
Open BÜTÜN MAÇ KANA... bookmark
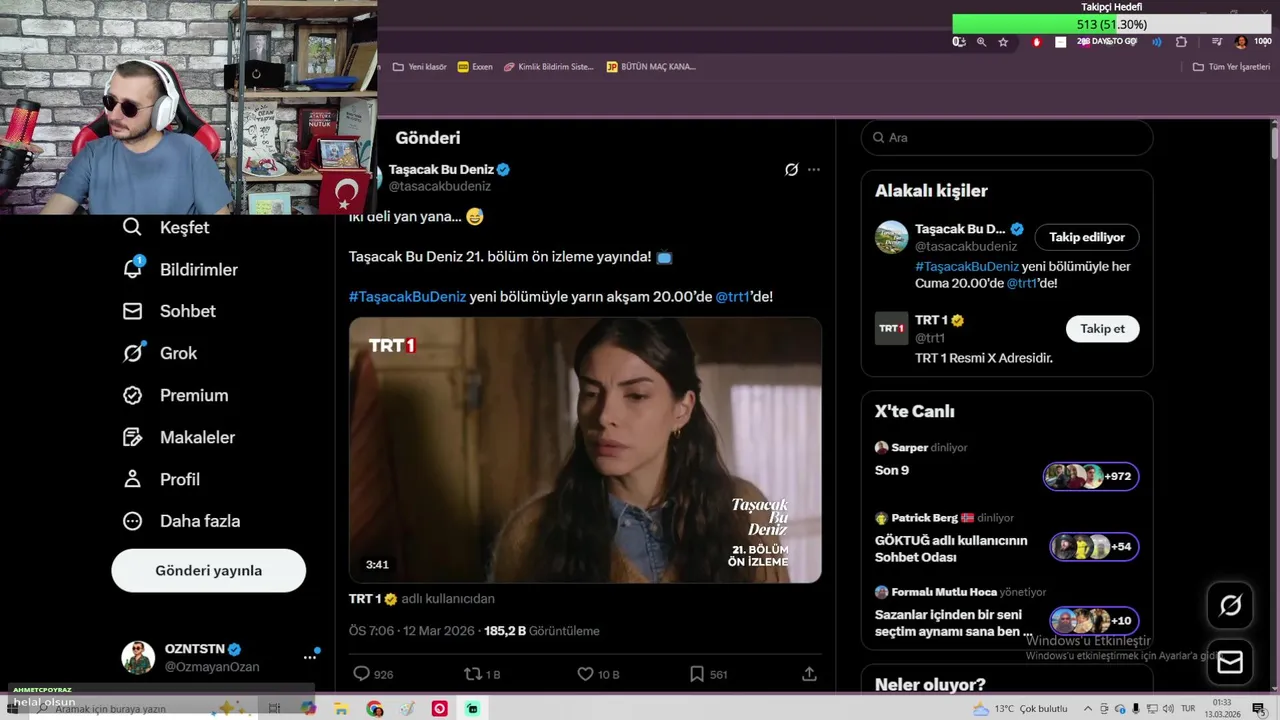(x=651, y=67)
